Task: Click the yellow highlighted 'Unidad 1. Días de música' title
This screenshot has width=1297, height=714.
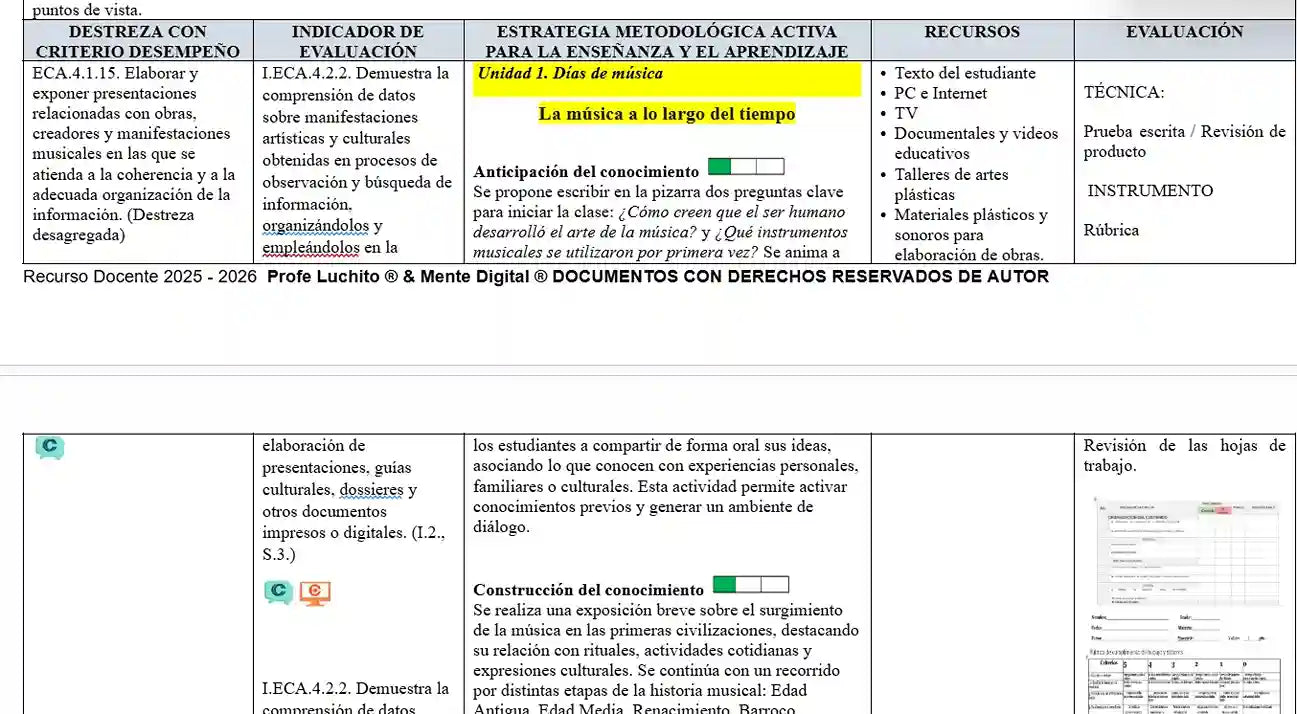Action: coord(570,73)
